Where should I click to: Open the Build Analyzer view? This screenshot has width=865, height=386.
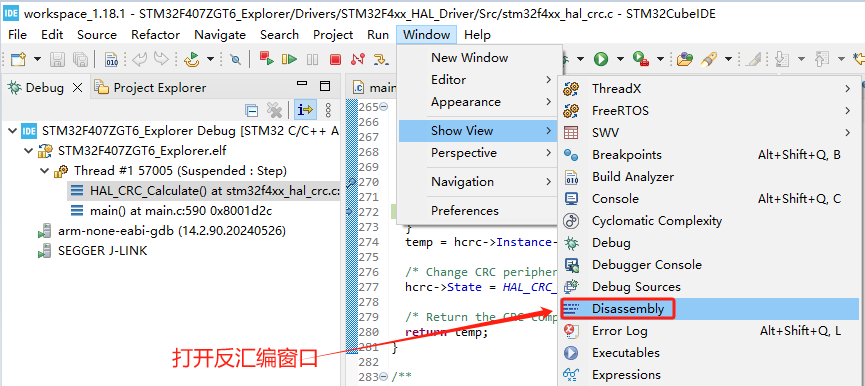[709, 177]
